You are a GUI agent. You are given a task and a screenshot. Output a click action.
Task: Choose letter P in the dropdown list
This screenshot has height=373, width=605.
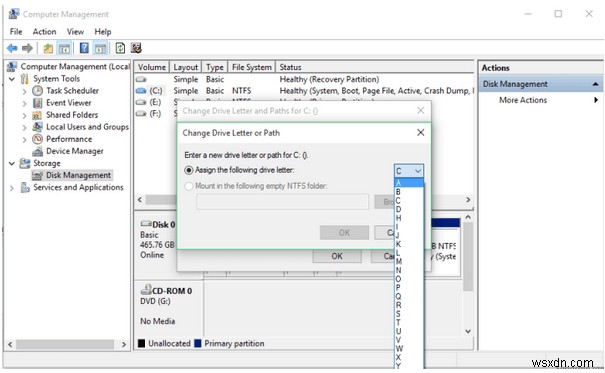click(x=409, y=287)
